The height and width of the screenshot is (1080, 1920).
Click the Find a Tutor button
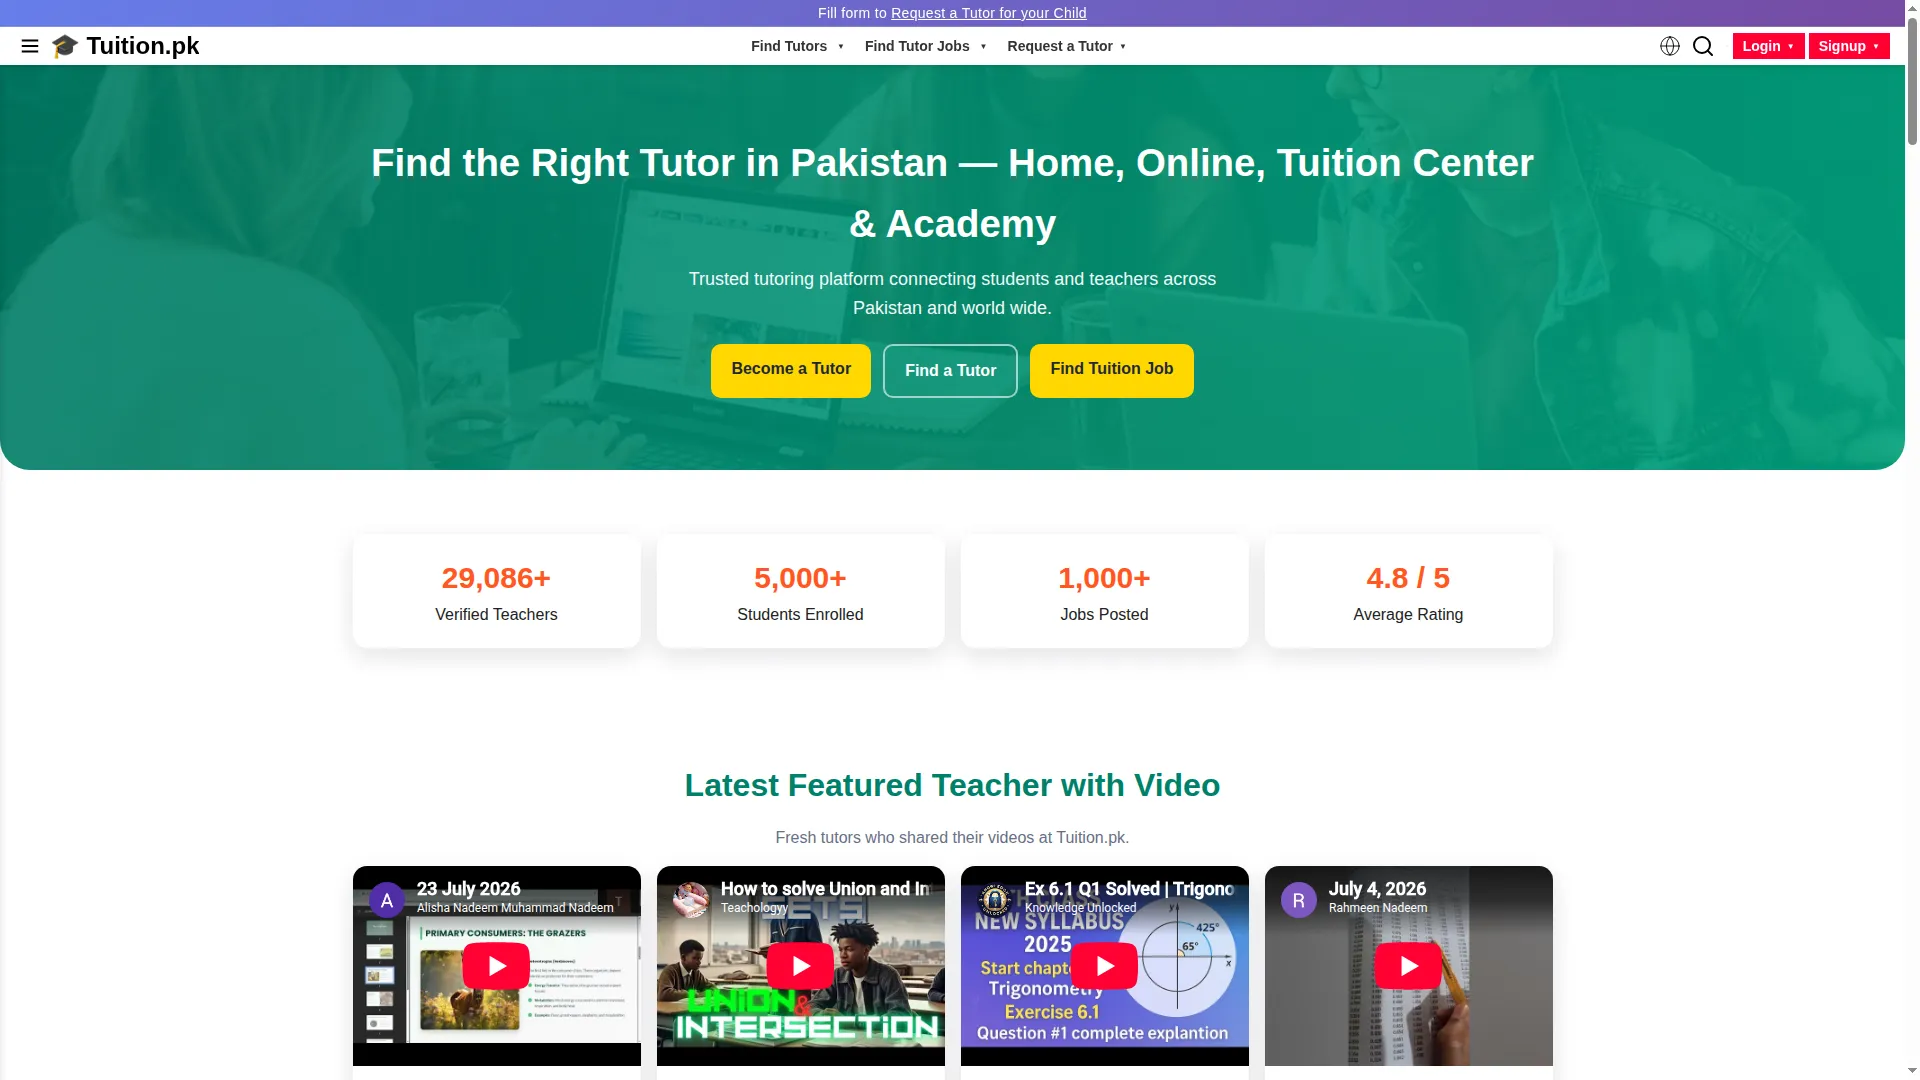pos(950,371)
